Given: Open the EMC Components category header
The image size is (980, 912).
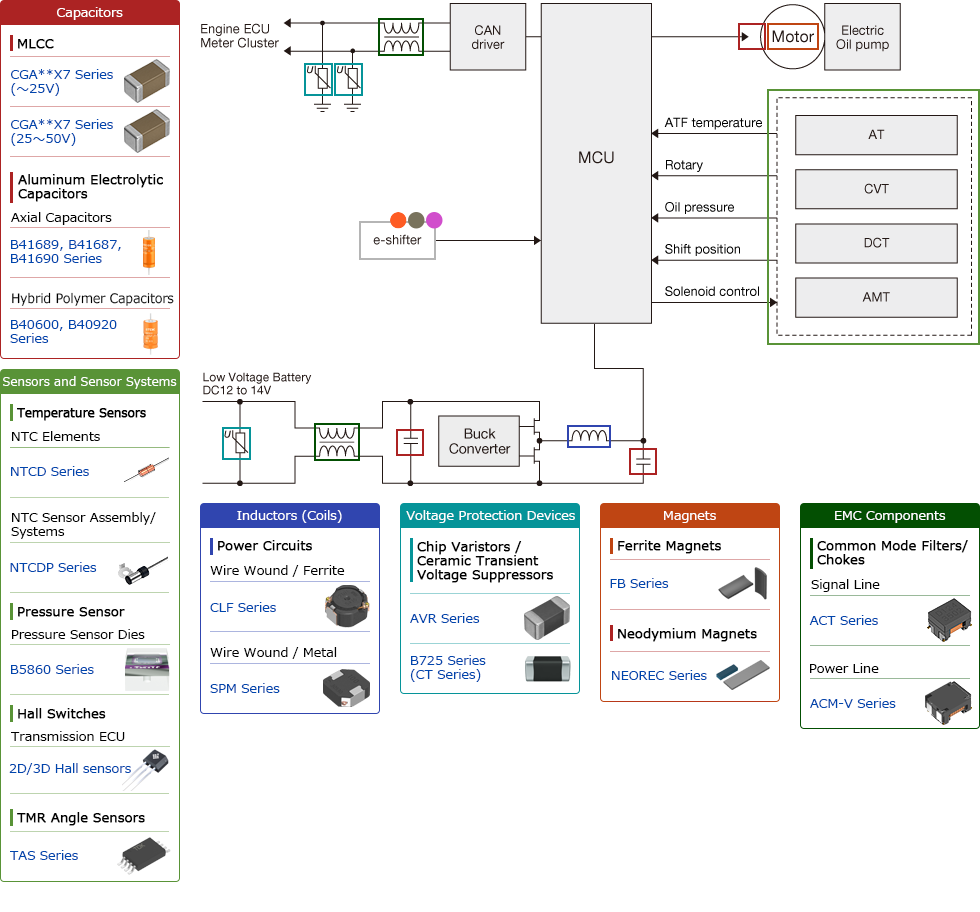Looking at the screenshot, I should (x=888, y=515).
